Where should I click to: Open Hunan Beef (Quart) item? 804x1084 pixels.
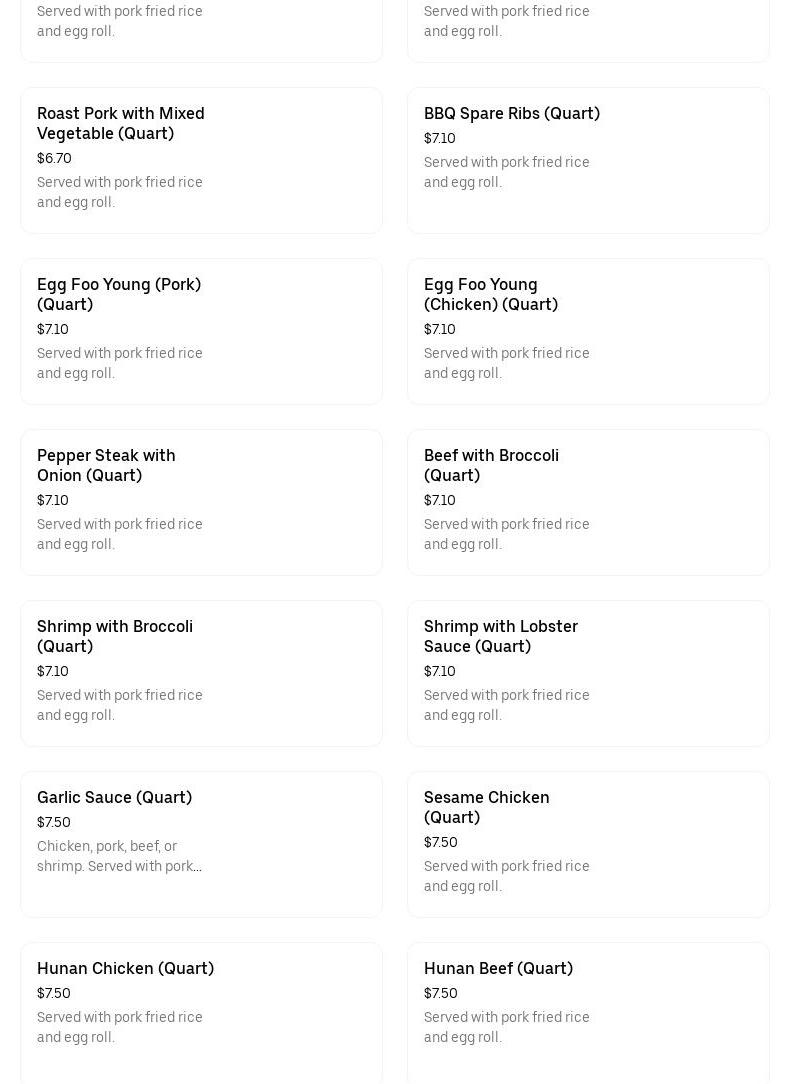tap(498, 968)
